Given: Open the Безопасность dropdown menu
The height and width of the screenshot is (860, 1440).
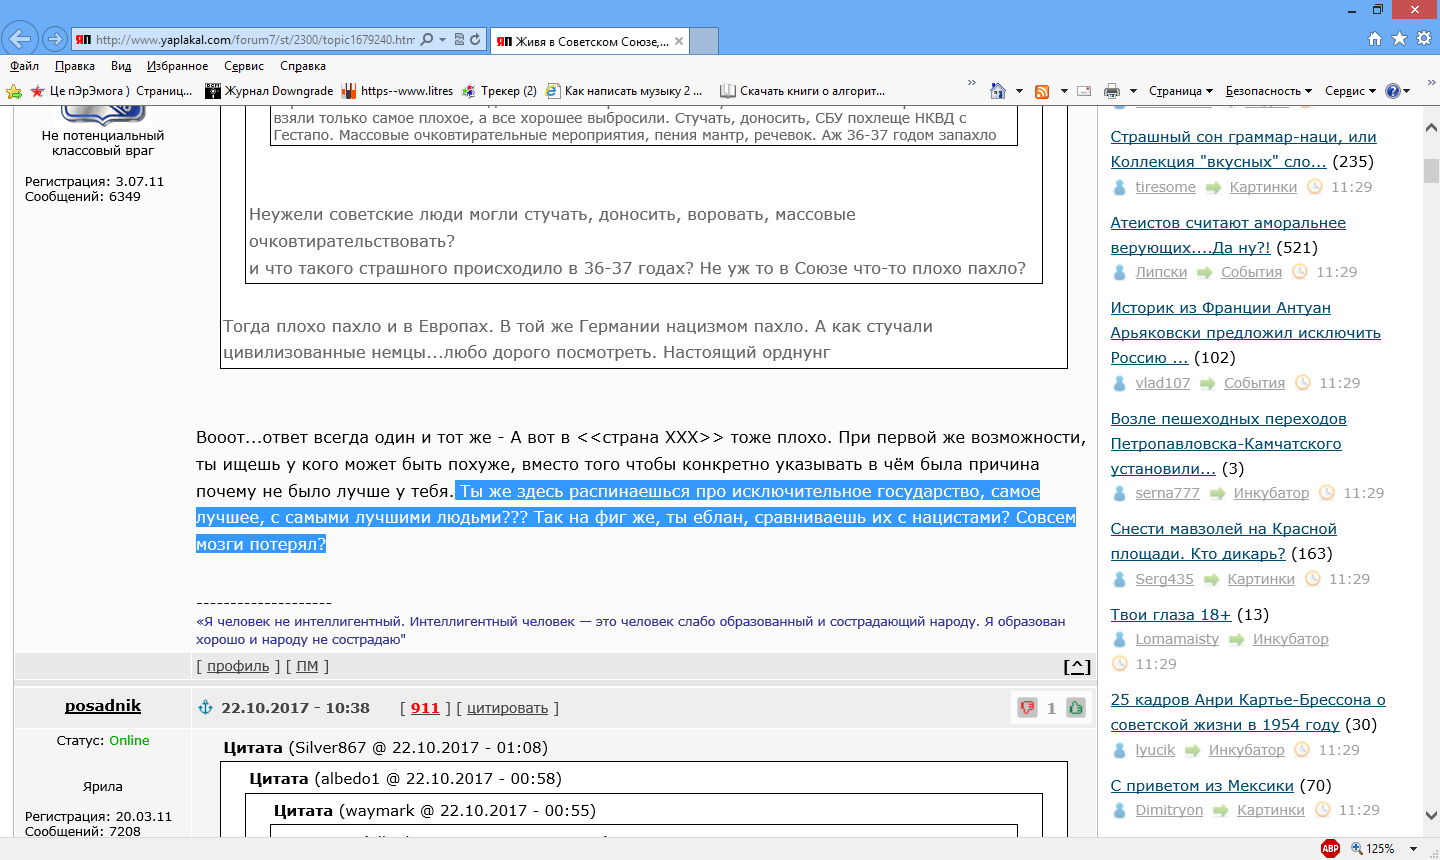Looking at the screenshot, I should (1268, 91).
